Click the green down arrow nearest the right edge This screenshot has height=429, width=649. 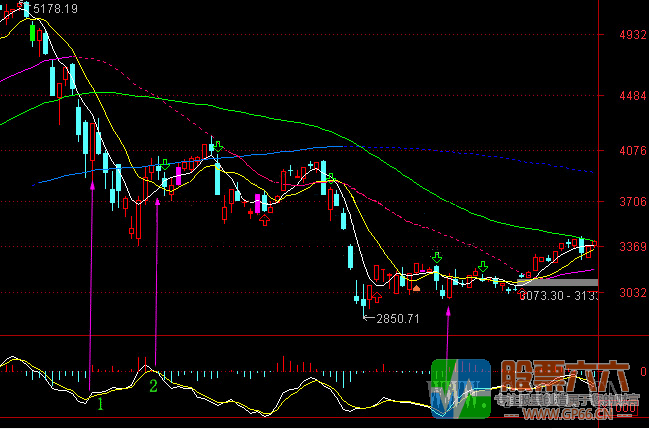[483, 267]
